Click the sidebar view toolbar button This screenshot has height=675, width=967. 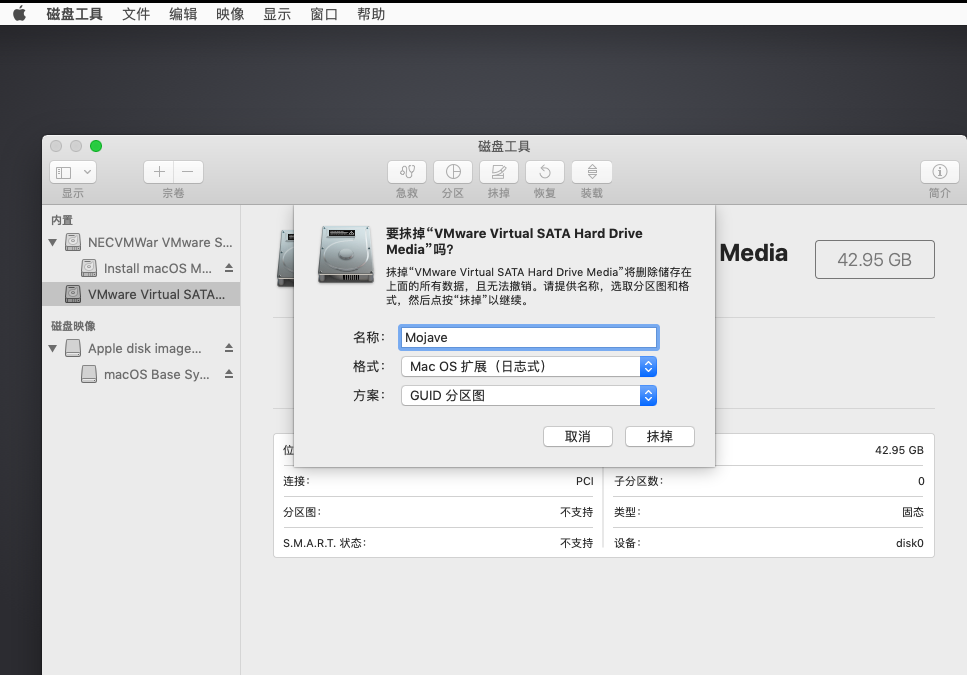click(x=73, y=172)
